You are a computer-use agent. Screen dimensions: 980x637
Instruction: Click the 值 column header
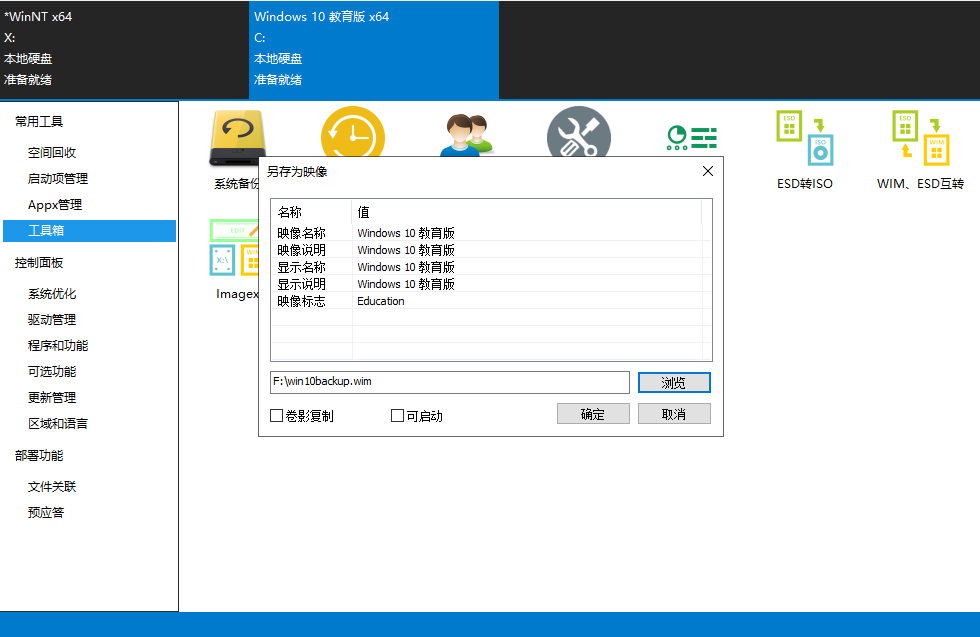[x=527, y=213]
